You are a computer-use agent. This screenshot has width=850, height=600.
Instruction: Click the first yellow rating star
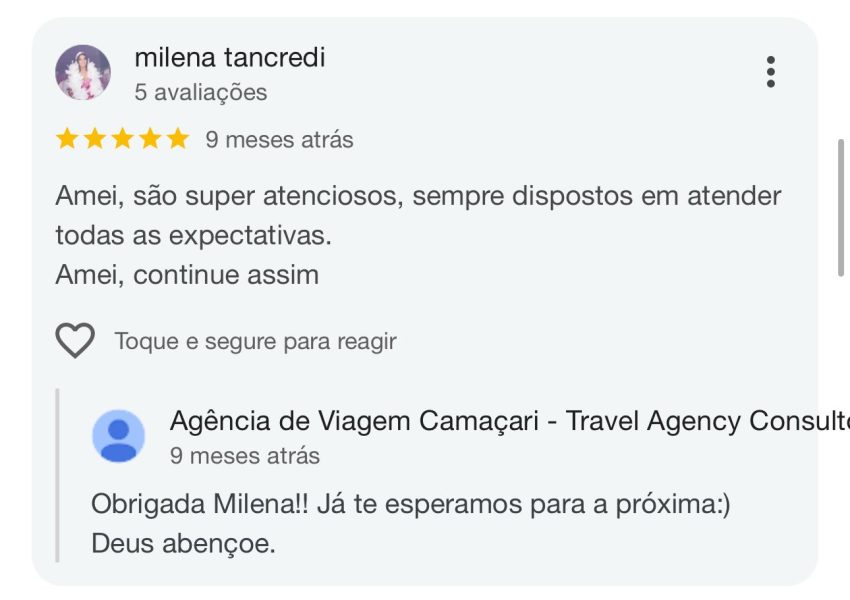click(x=67, y=139)
